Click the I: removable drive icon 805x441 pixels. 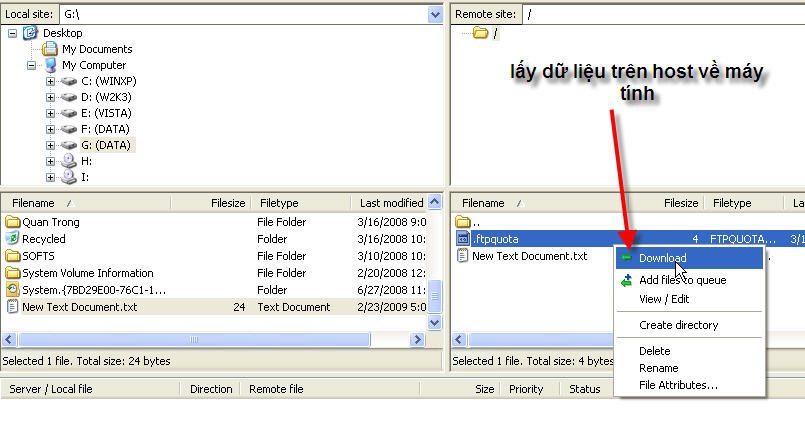[x=69, y=177]
